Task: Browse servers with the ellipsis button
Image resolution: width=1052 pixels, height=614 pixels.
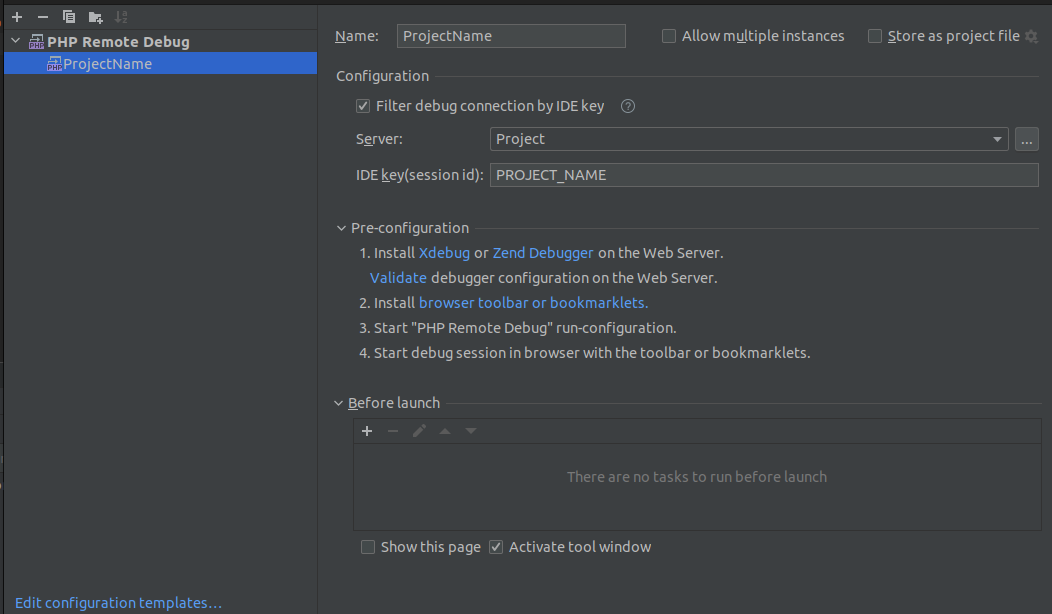Action: (1026, 139)
